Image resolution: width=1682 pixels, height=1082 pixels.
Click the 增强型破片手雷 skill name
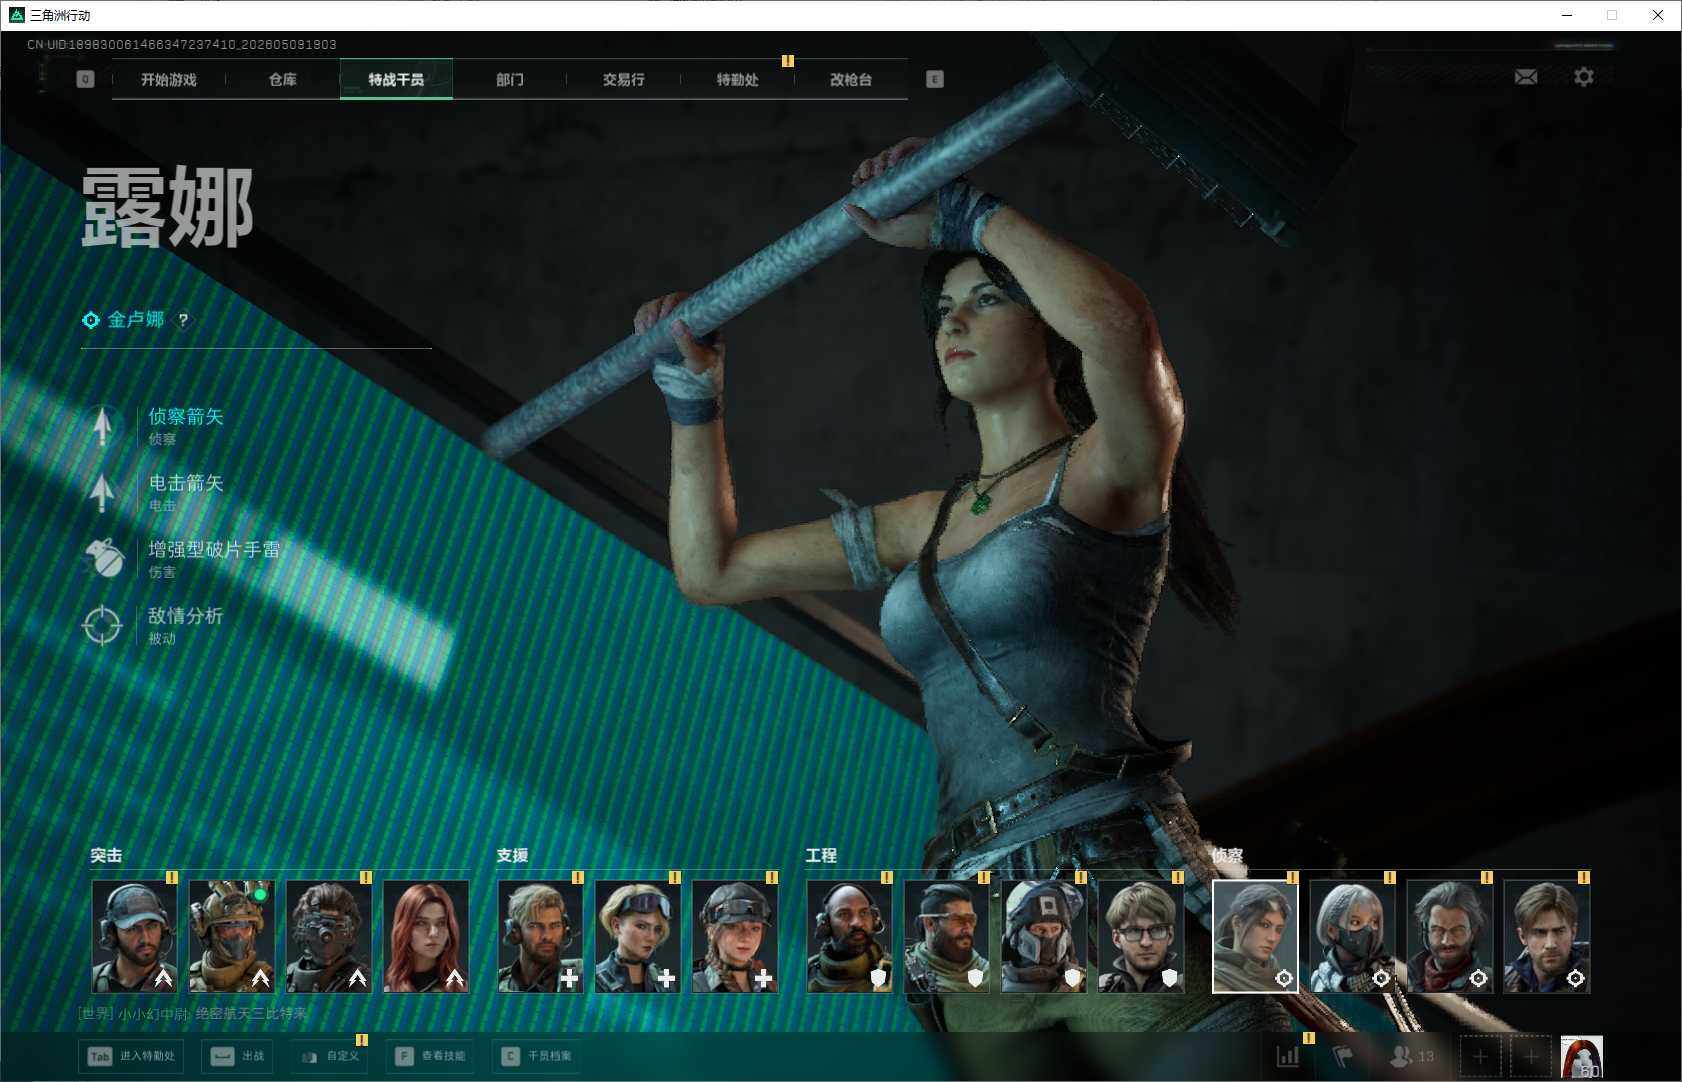point(214,550)
